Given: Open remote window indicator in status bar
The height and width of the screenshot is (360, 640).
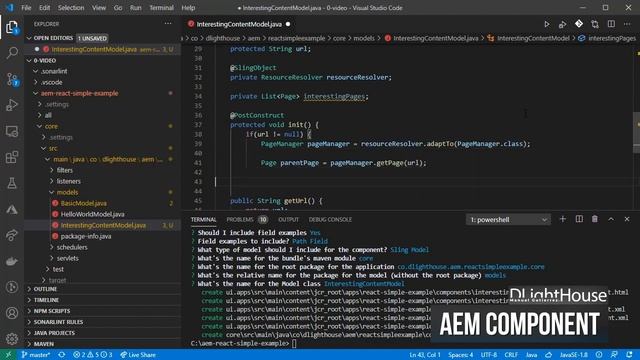Looking at the screenshot, I should (8, 355).
